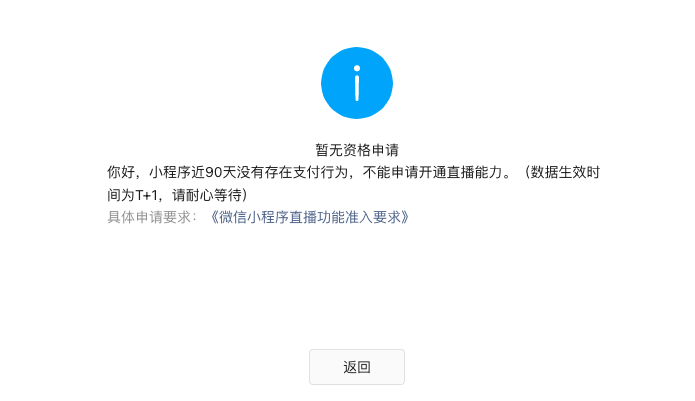The image size is (695, 401).
Task: Click the phrase 不能申请开通直播能力
Action: point(433,172)
